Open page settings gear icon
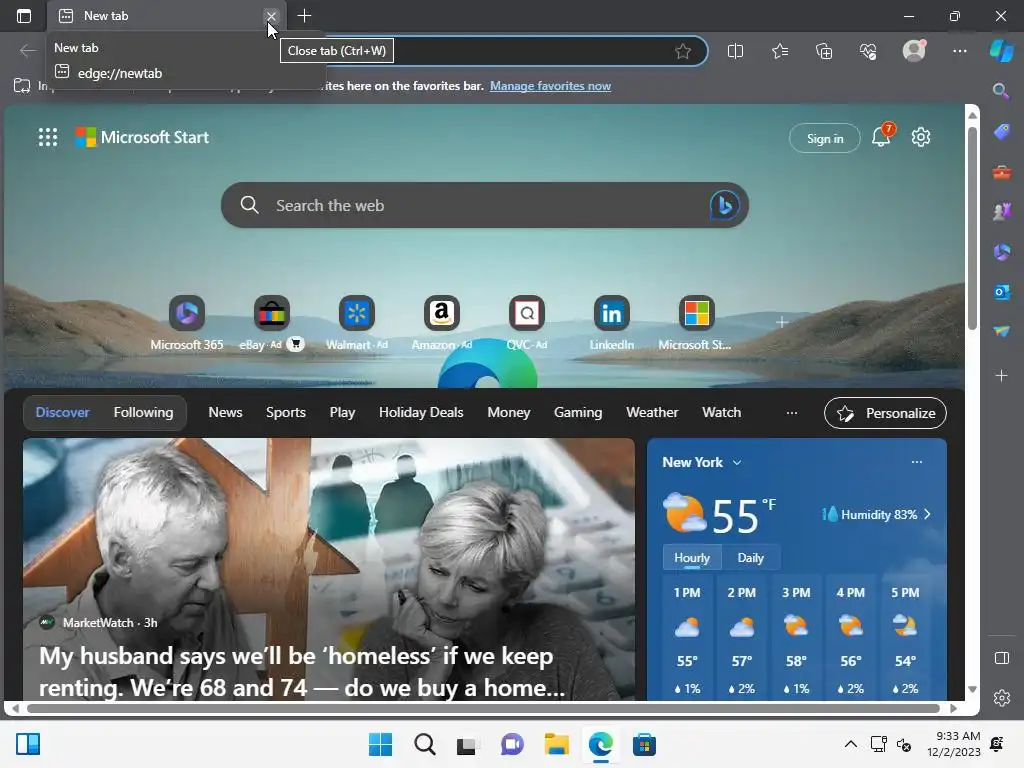The height and width of the screenshot is (768, 1024). point(921,137)
